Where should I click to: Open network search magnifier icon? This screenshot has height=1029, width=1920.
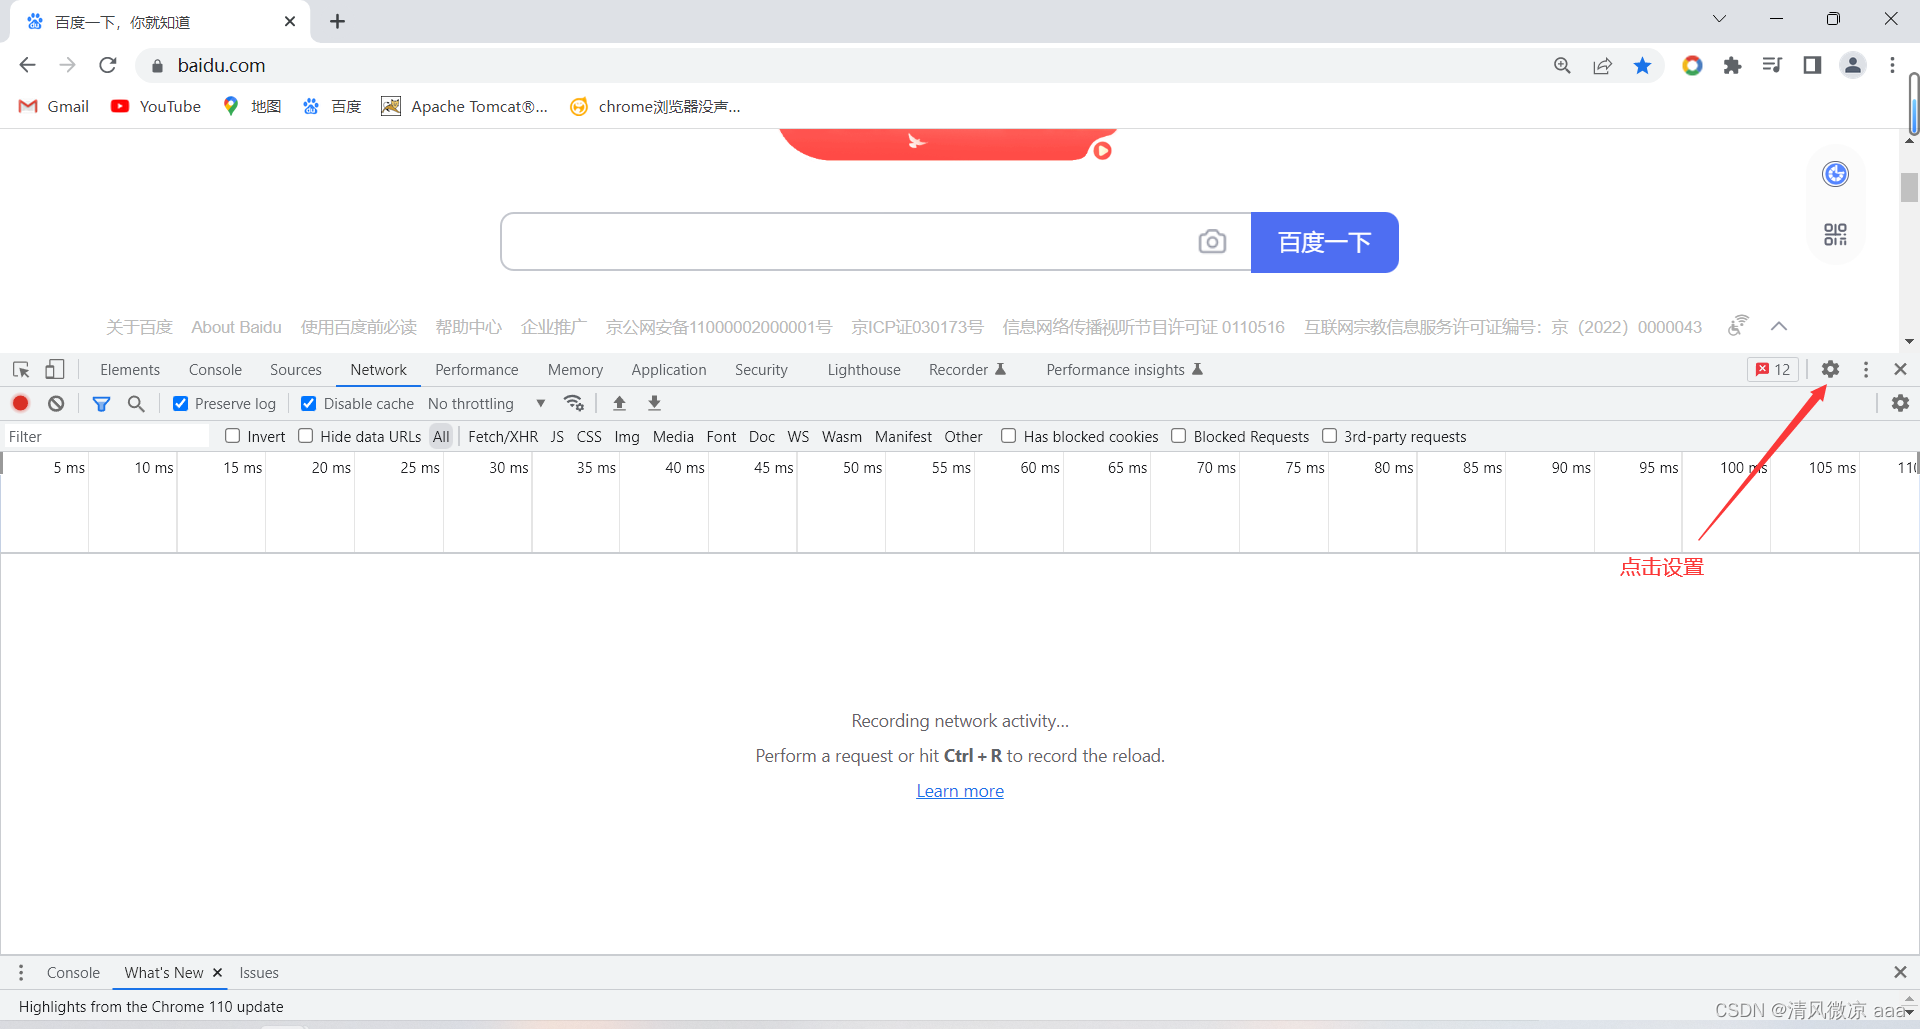(136, 403)
